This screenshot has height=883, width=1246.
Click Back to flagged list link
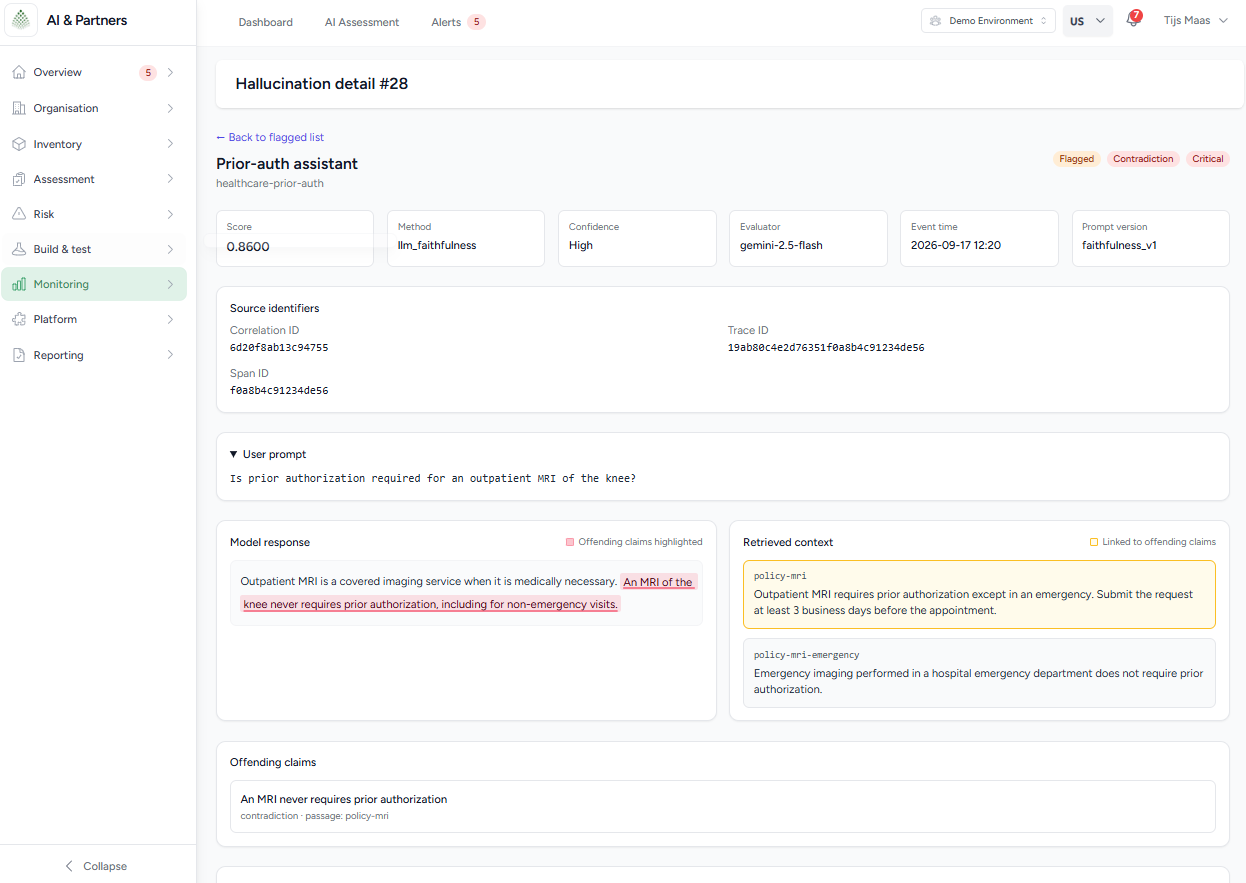tap(270, 137)
